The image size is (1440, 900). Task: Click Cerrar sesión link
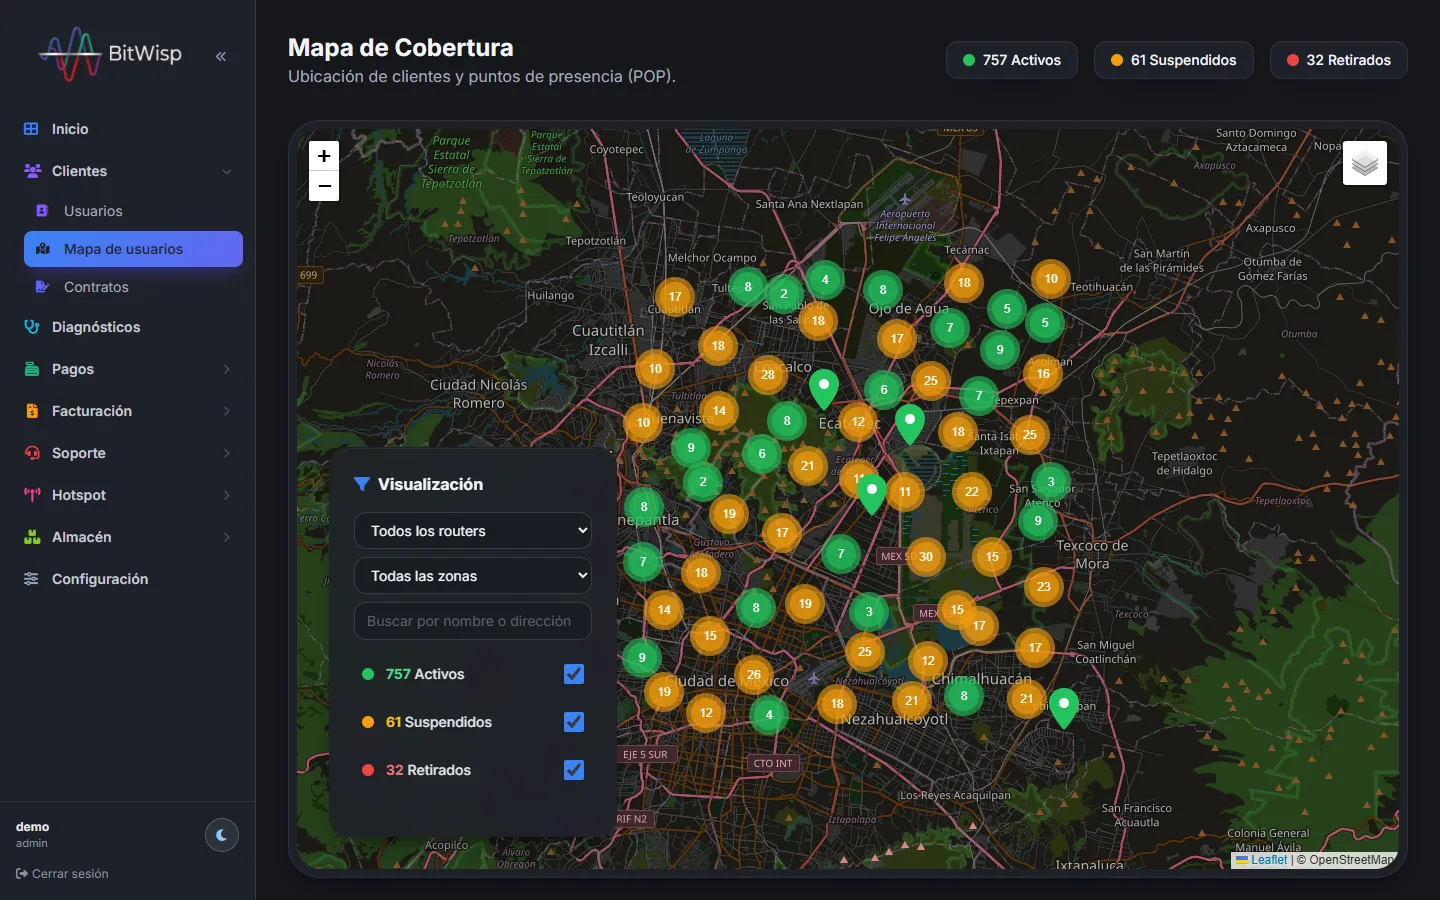click(x=62, y=874)
